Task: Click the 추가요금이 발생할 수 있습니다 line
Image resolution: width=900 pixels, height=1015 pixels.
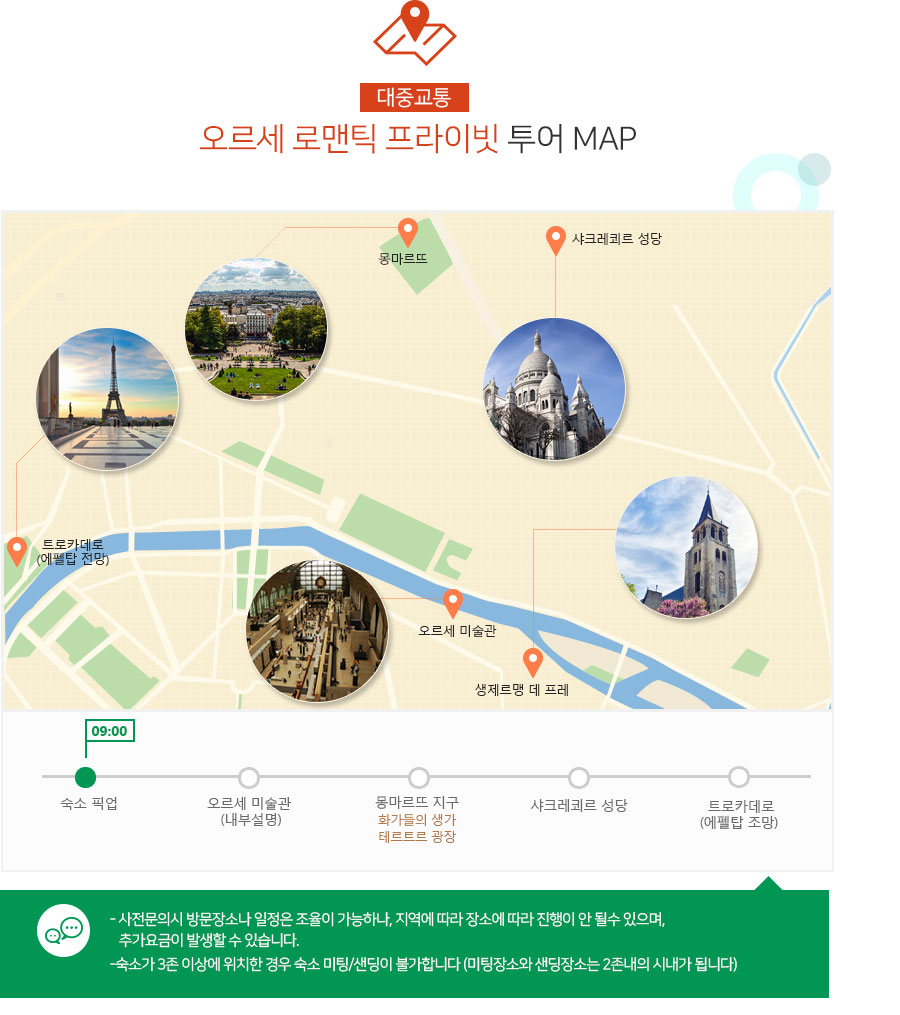Action: coord(208,940)
